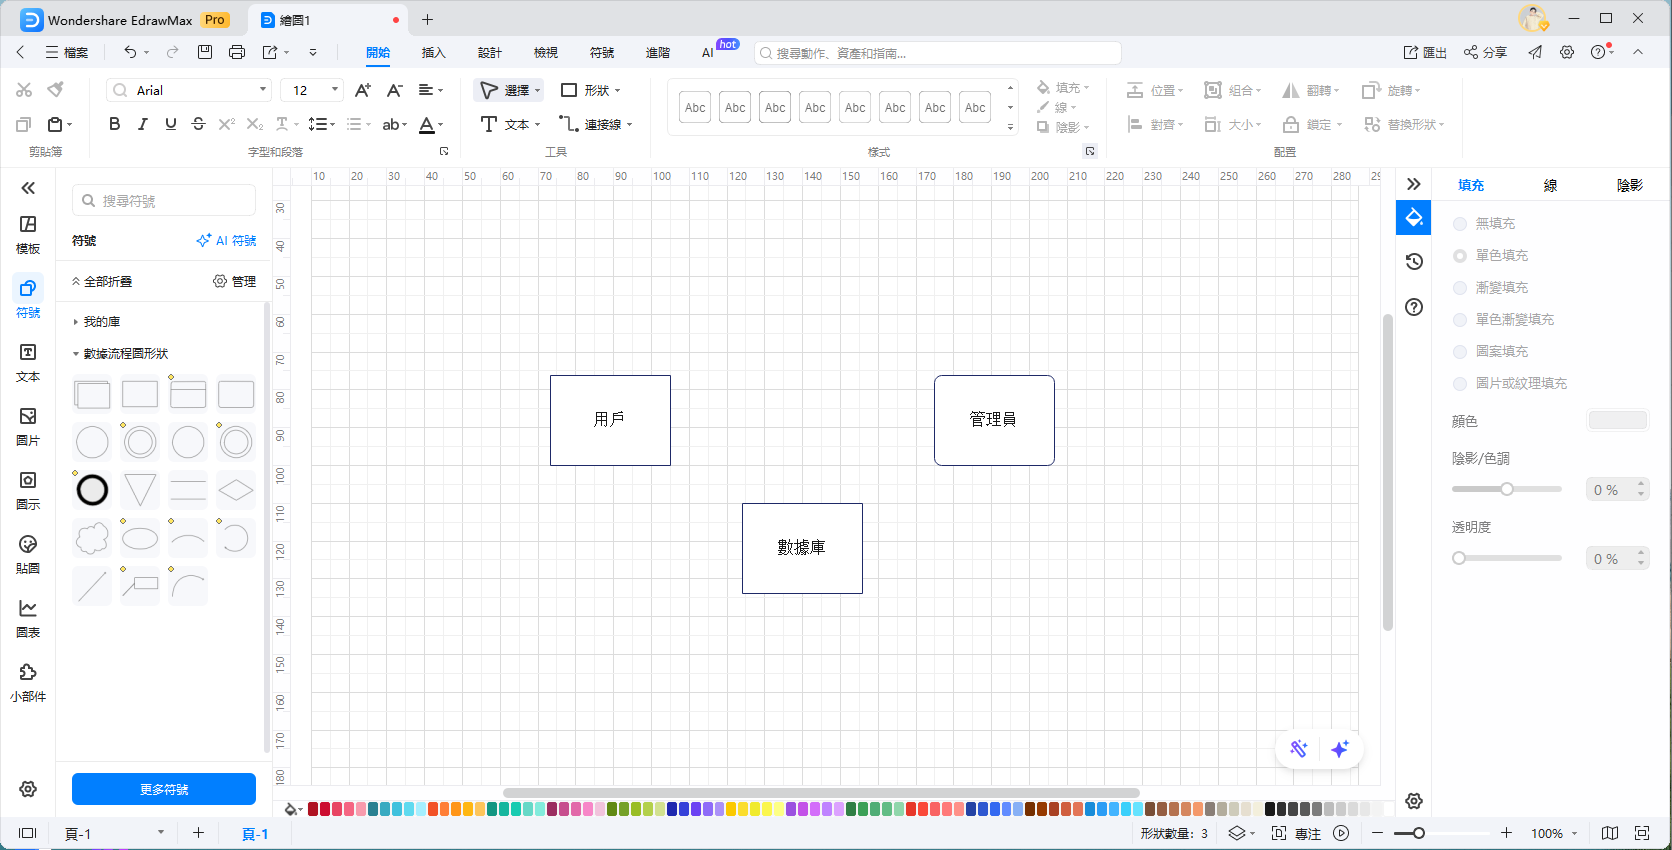The height and width of the screenshot is (850, 1672).
Task: Click the Bold formatting icon
Action: 114,124
